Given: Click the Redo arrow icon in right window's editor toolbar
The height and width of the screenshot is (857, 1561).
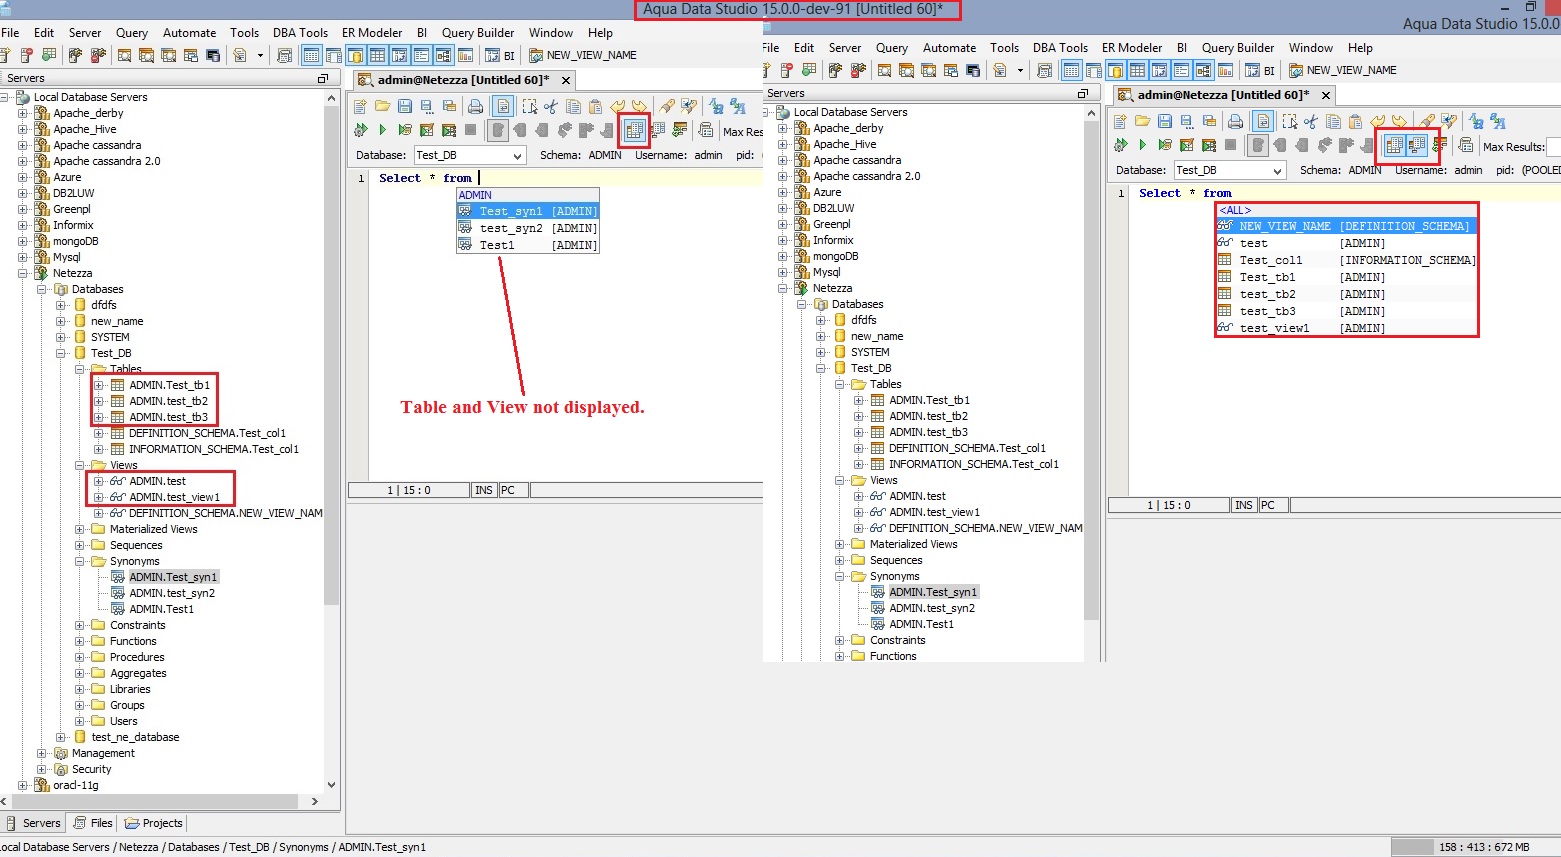Looking at the screenshot, I should [x=1399, y=121].
